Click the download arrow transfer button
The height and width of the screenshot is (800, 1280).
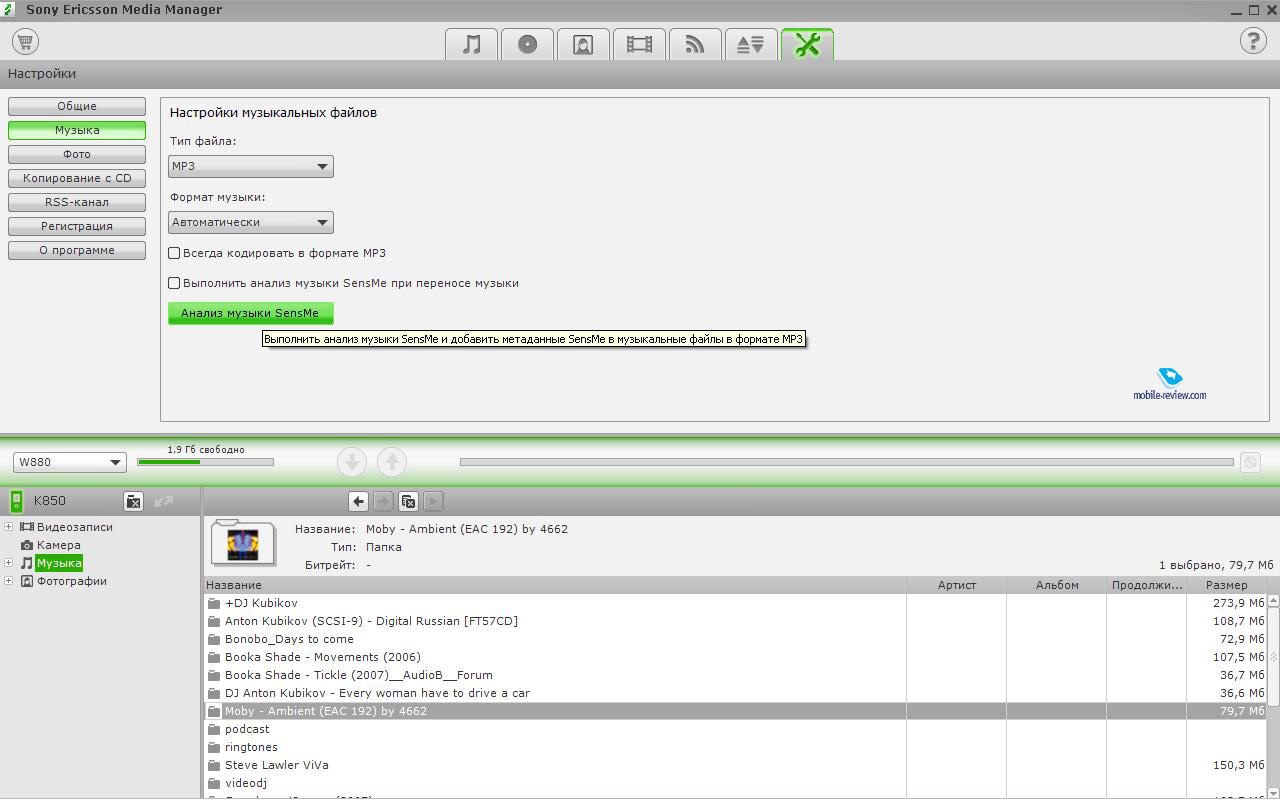[x=352, y=462]
